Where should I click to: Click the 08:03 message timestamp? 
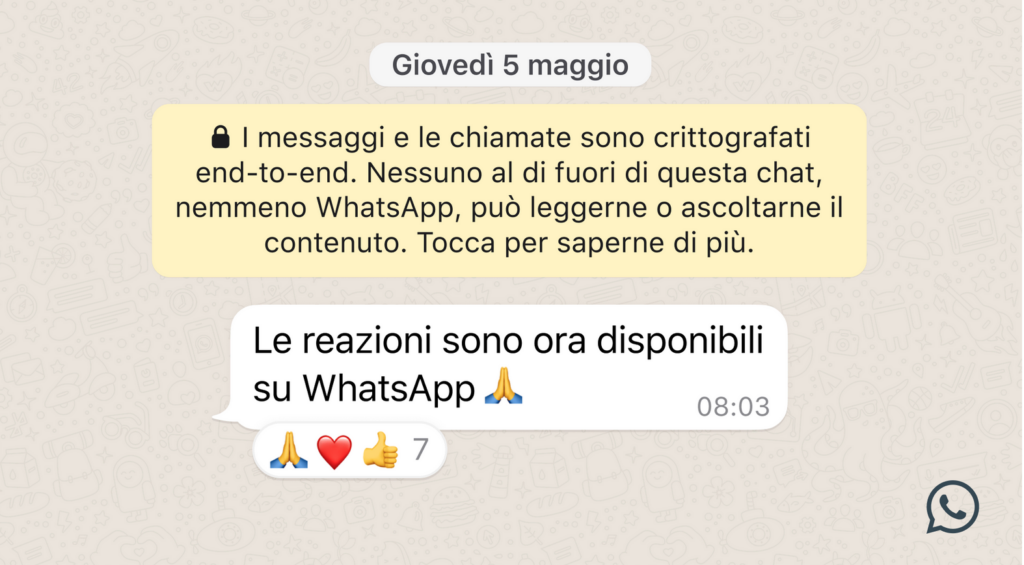tap(733, 407)
